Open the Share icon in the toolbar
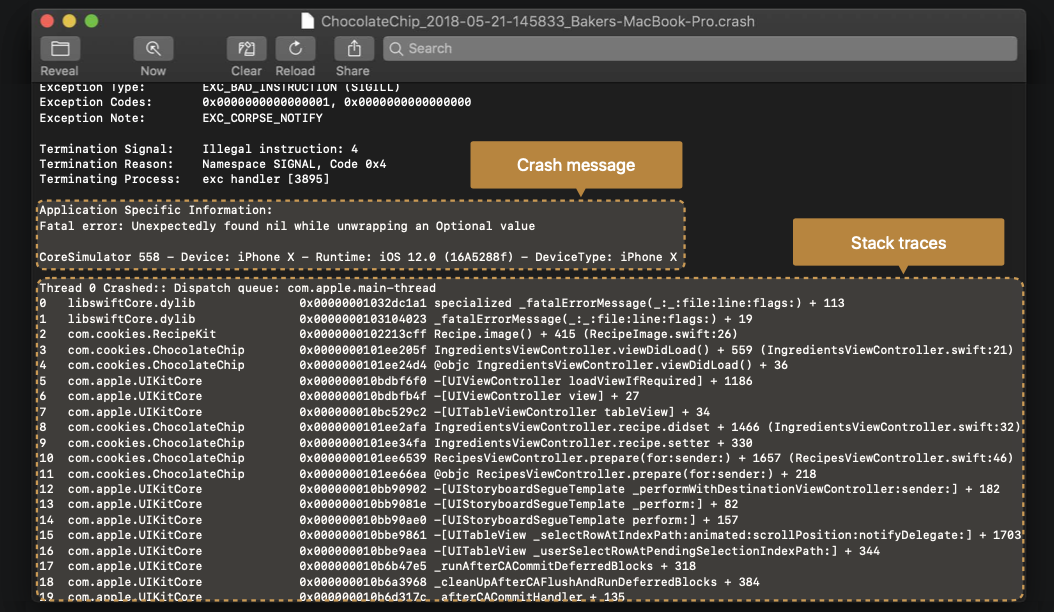The image size is (1054, 612). [x=352, y=48]
